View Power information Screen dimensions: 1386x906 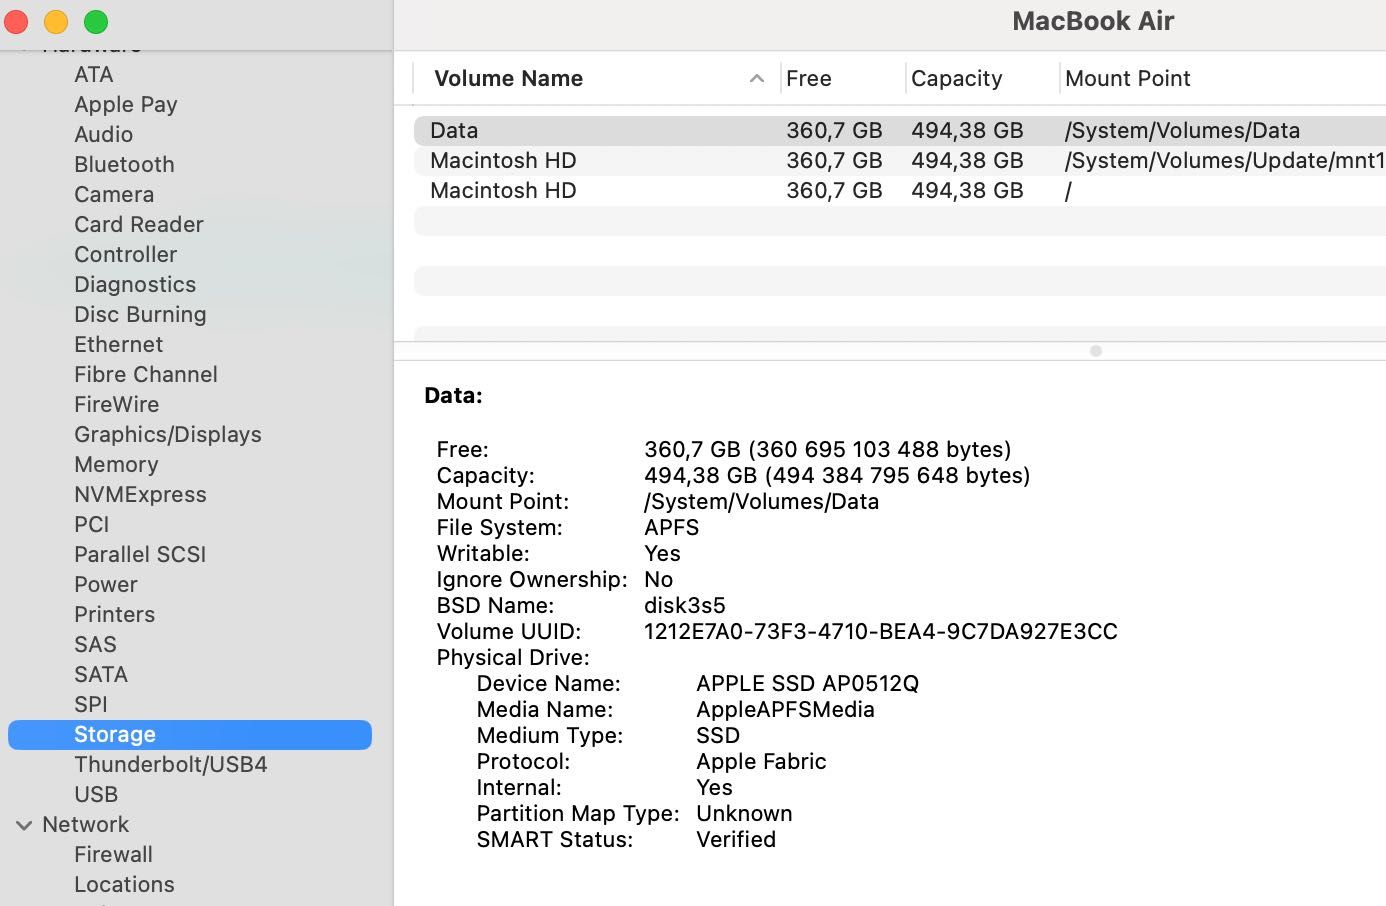point(106,584)
